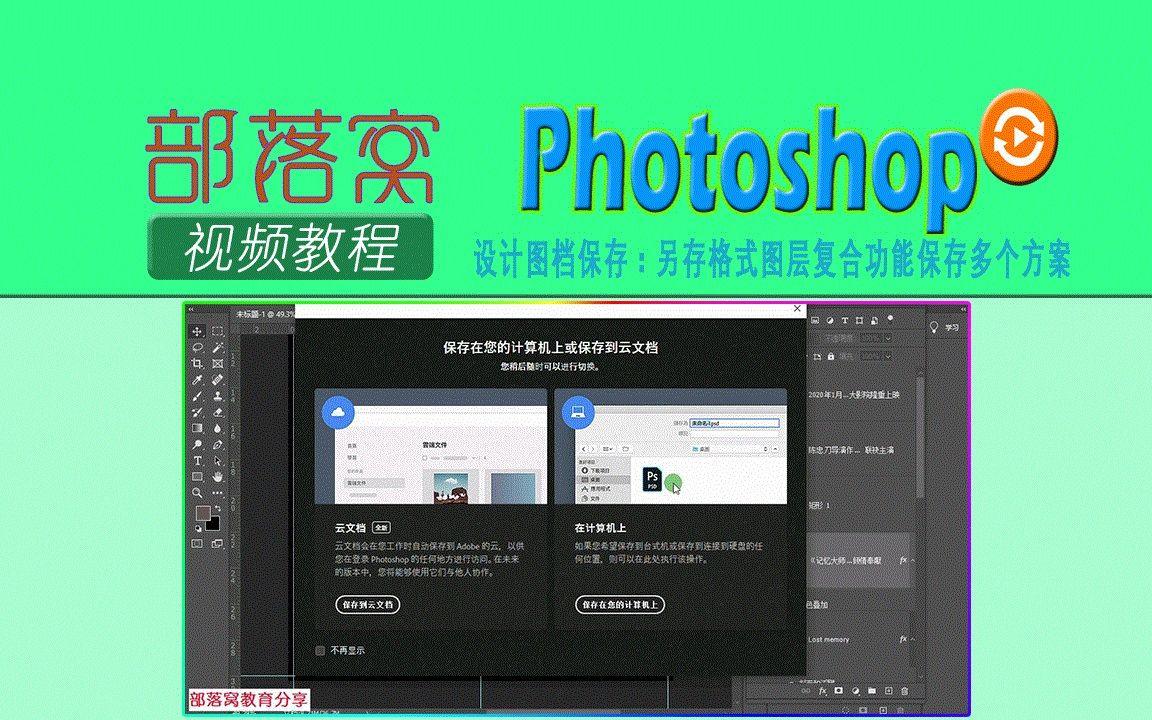Screen dimensions: 1152x720
Task: Open the 学习 (Learn) panel
Action: click(945, 328)
